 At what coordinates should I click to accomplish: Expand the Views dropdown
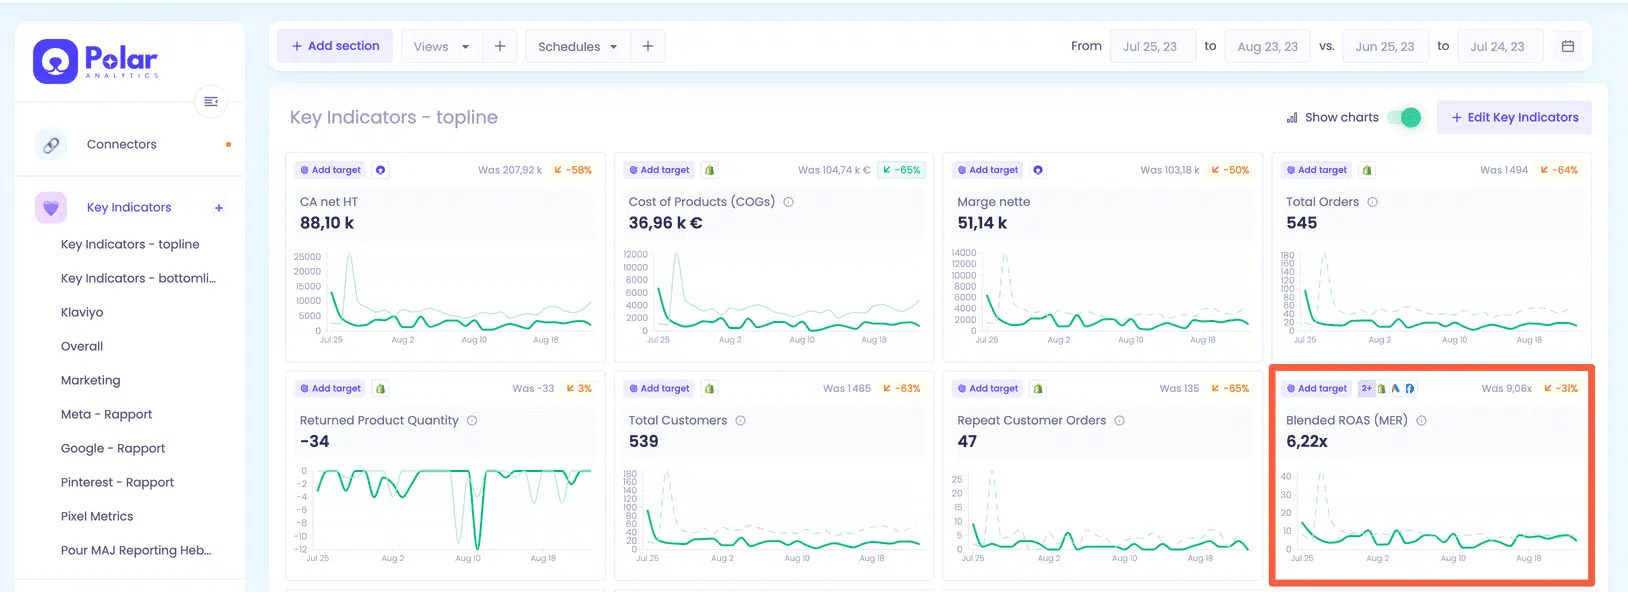point(441,46)
